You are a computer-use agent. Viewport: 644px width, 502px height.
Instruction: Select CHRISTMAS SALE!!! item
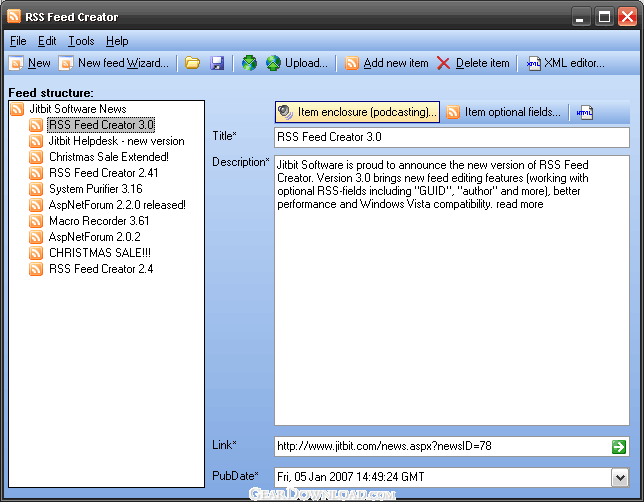click(100, 253)
